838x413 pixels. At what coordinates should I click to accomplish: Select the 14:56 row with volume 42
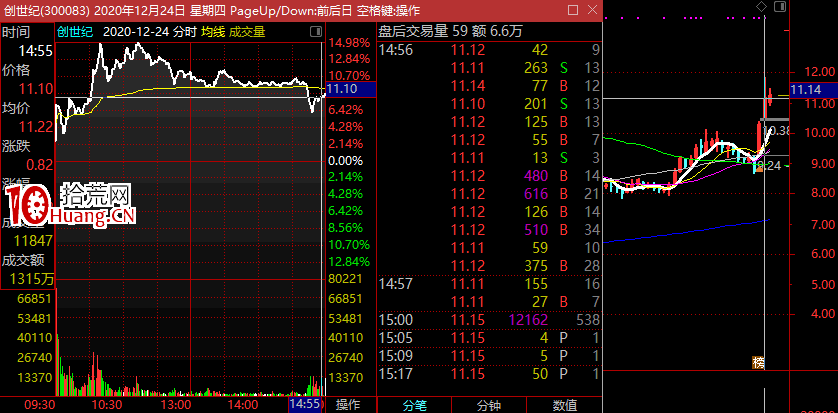click(x=489, y=51)
